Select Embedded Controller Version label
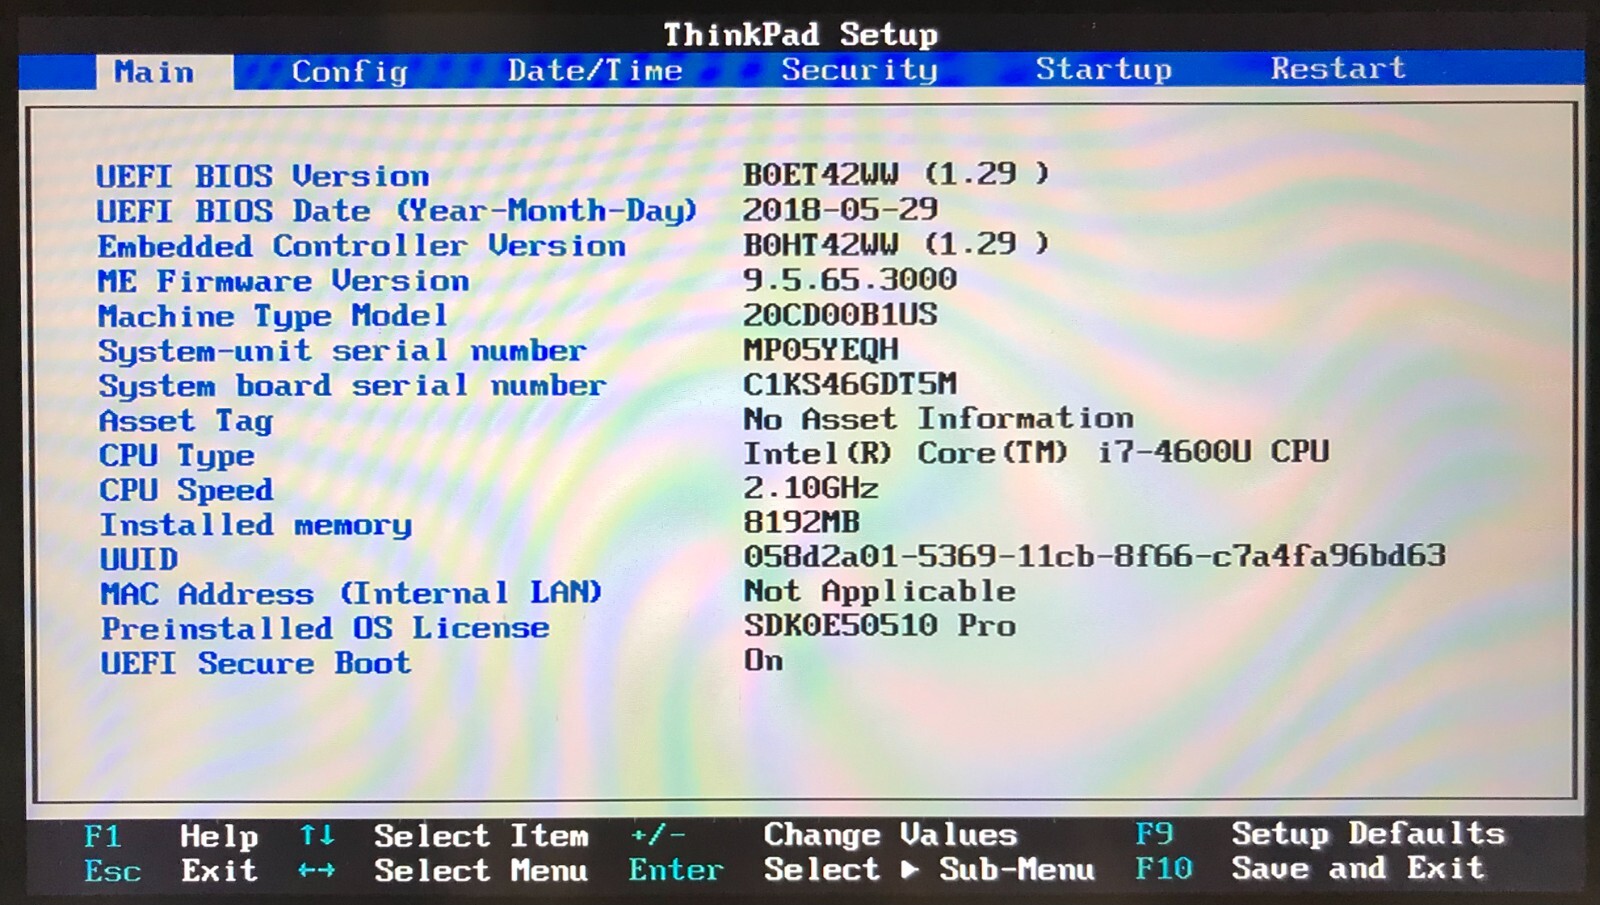Screen dimensions: 1600x905 (362, 246)
